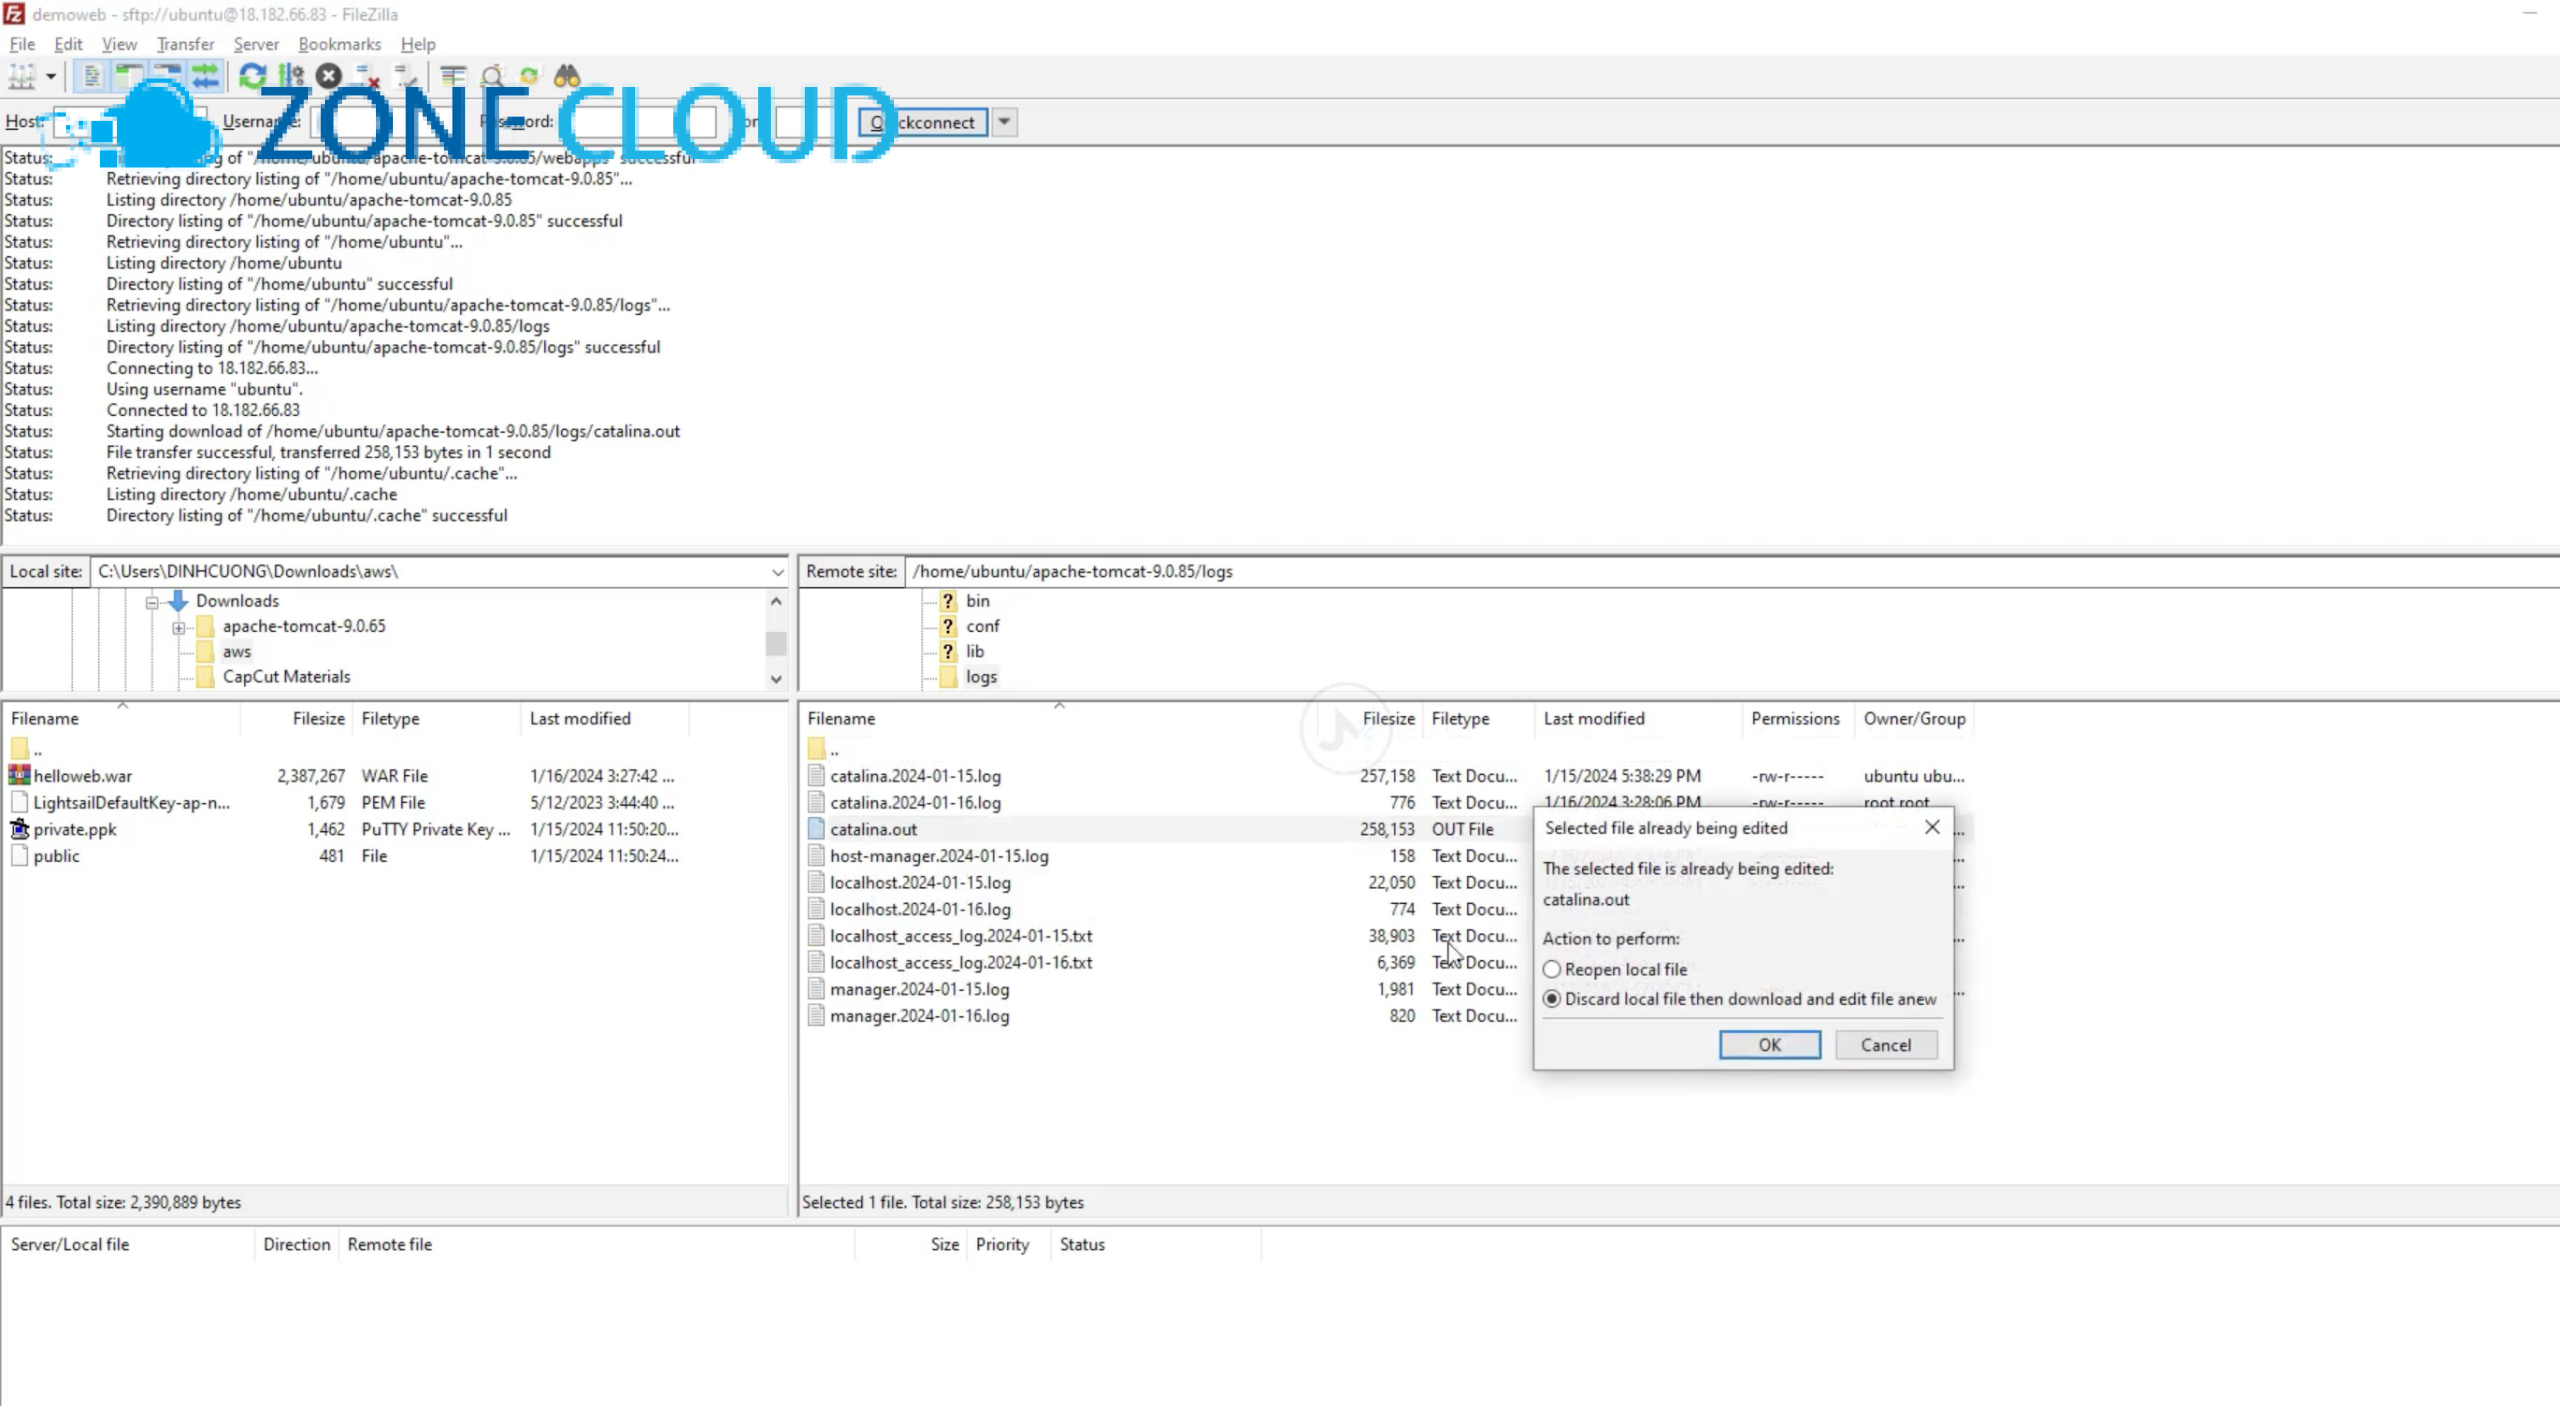The image size is (2560, 1406).
Task: Select the private.ppk PuTTY key icon
Action: click(19, 829)
